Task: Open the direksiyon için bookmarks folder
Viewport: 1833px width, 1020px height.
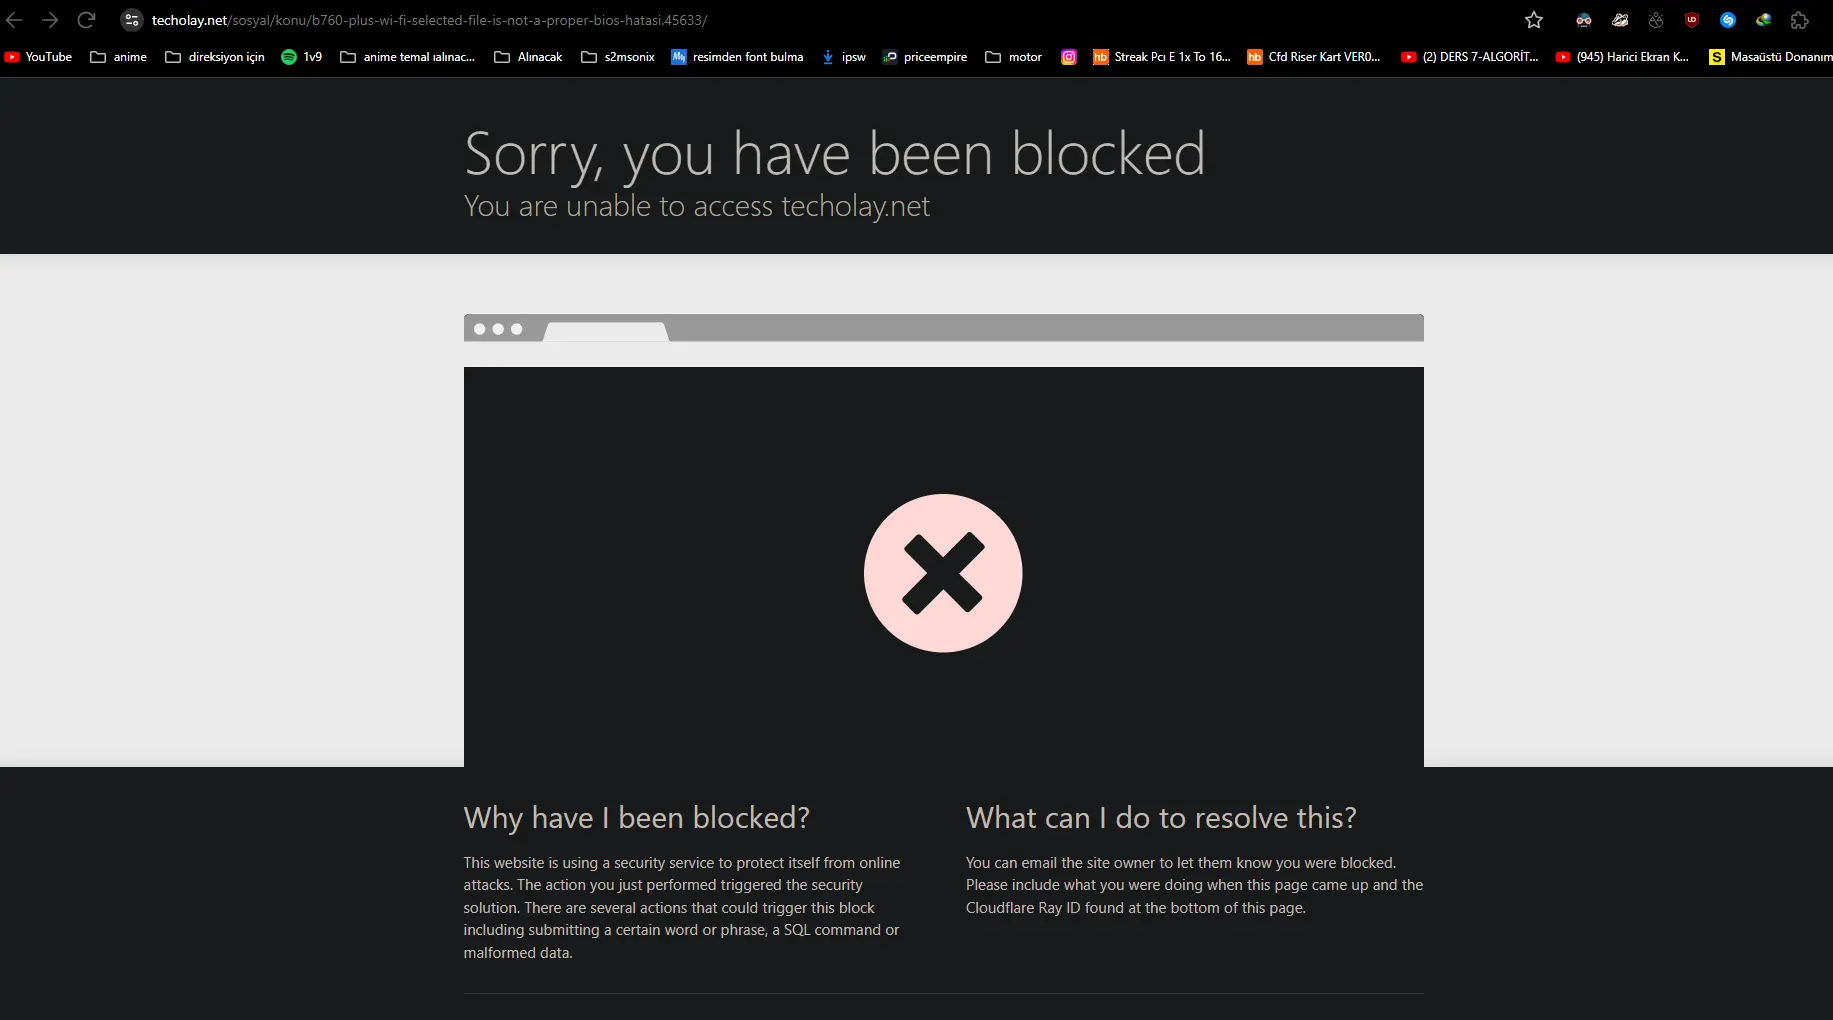Action: pos(215,57)
